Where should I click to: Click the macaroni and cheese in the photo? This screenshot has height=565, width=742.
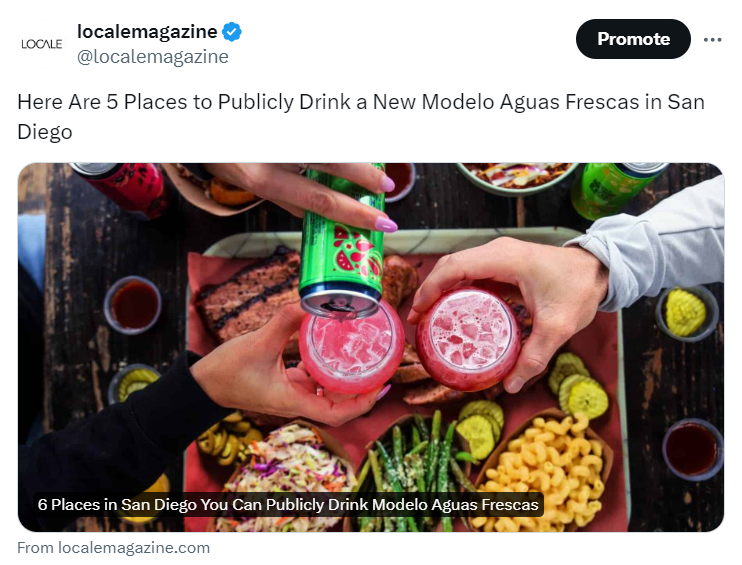[542, 473]
